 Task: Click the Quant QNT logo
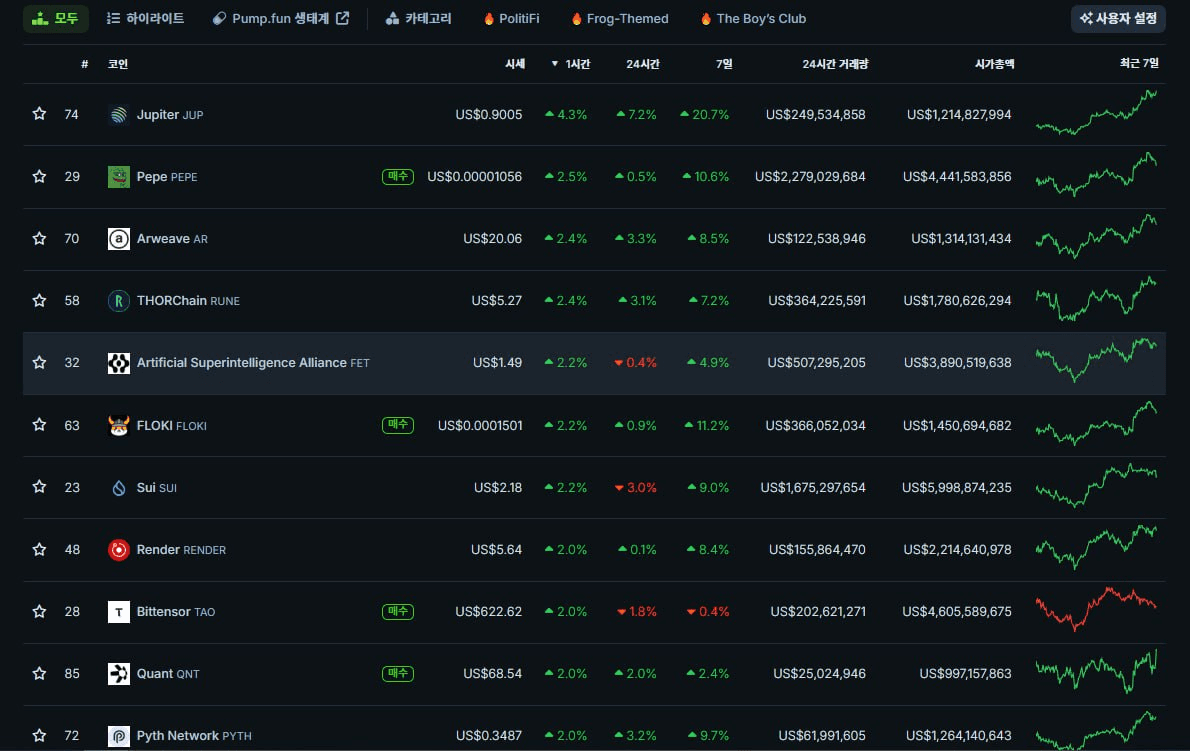118,674
